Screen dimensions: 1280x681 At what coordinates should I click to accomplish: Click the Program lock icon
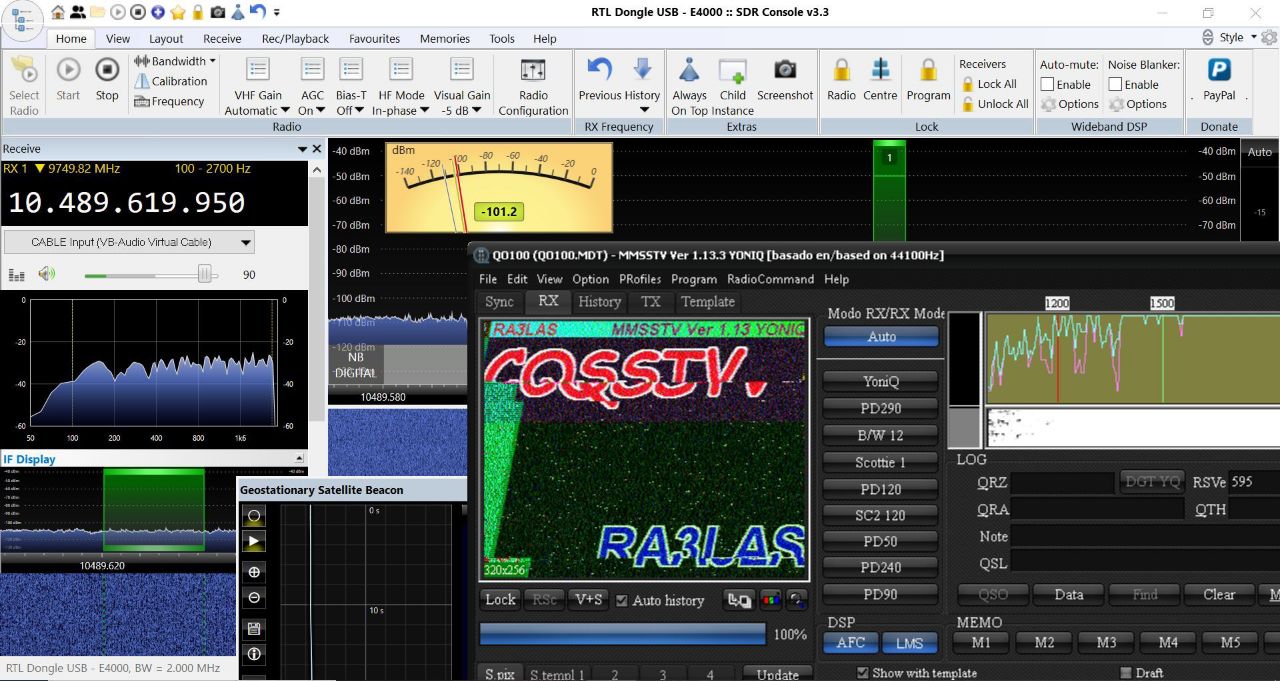(x=928, y=80)
